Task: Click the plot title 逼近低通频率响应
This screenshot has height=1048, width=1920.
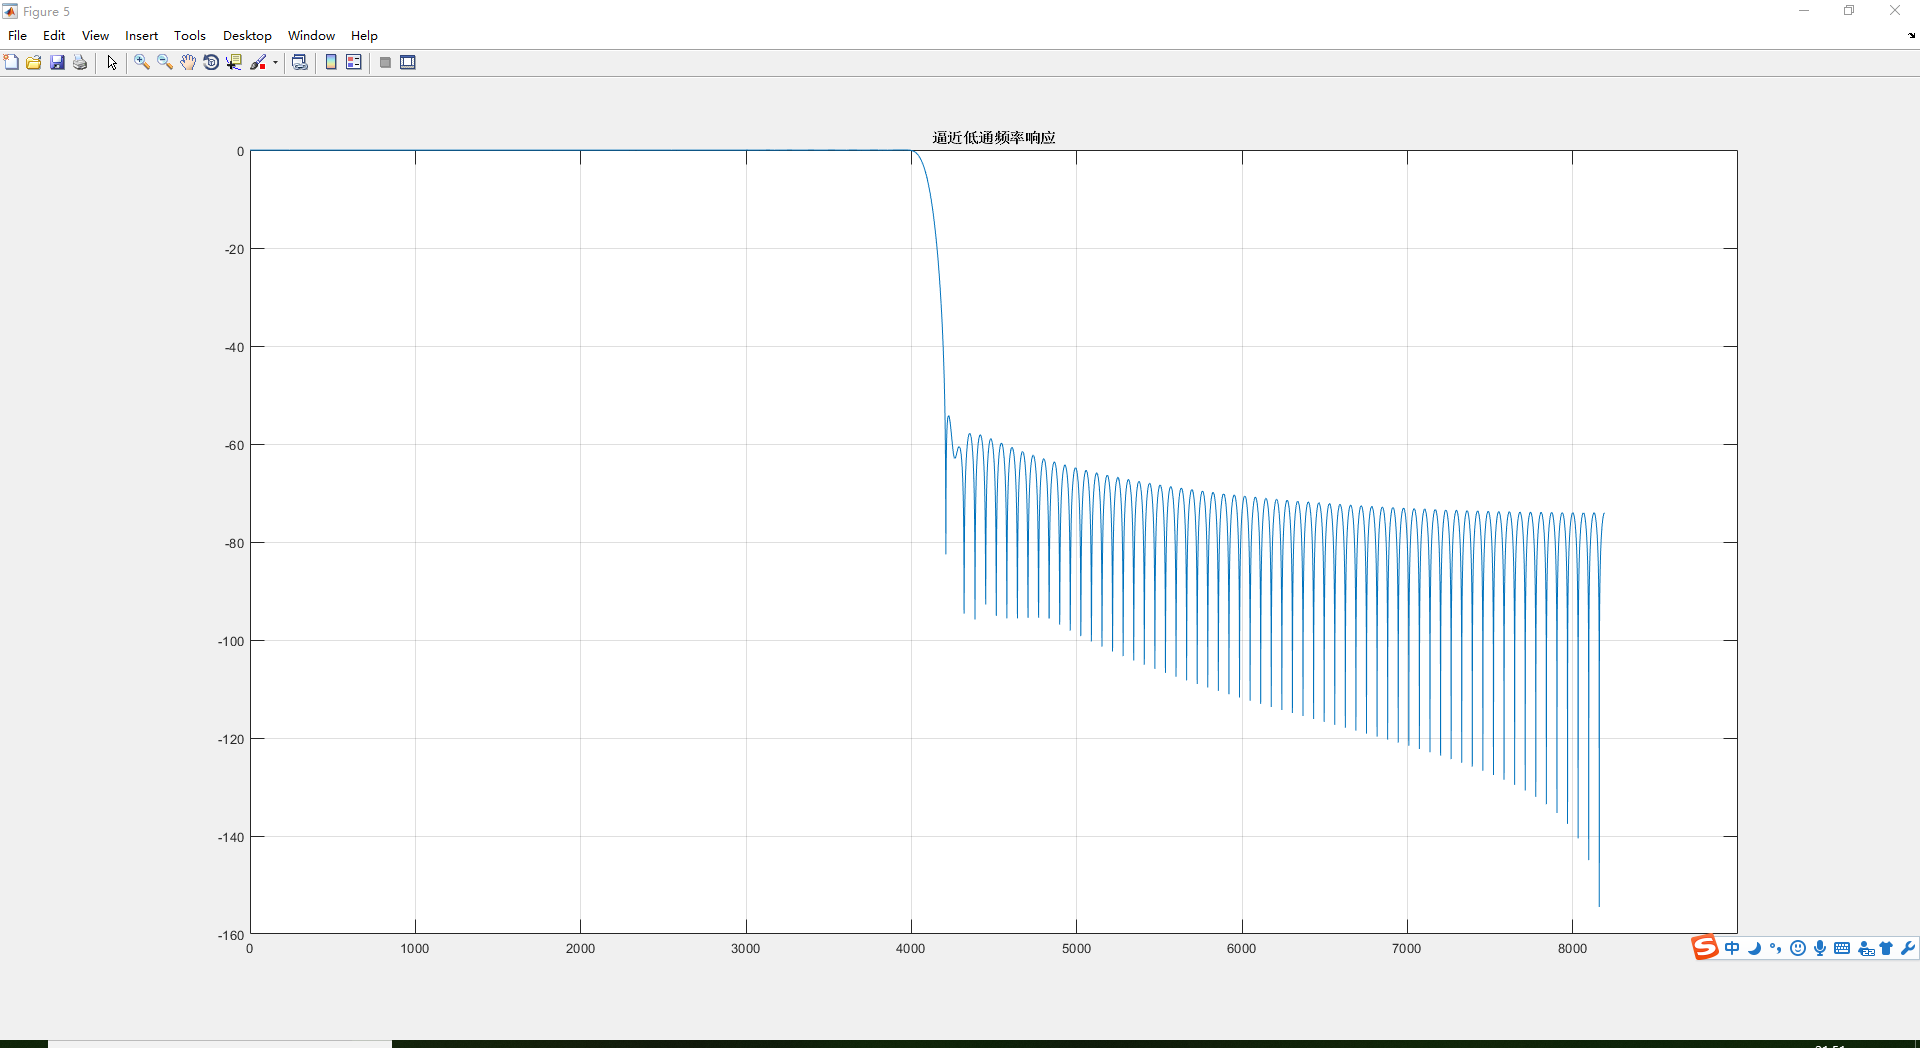Action: [x=994, y=137]
